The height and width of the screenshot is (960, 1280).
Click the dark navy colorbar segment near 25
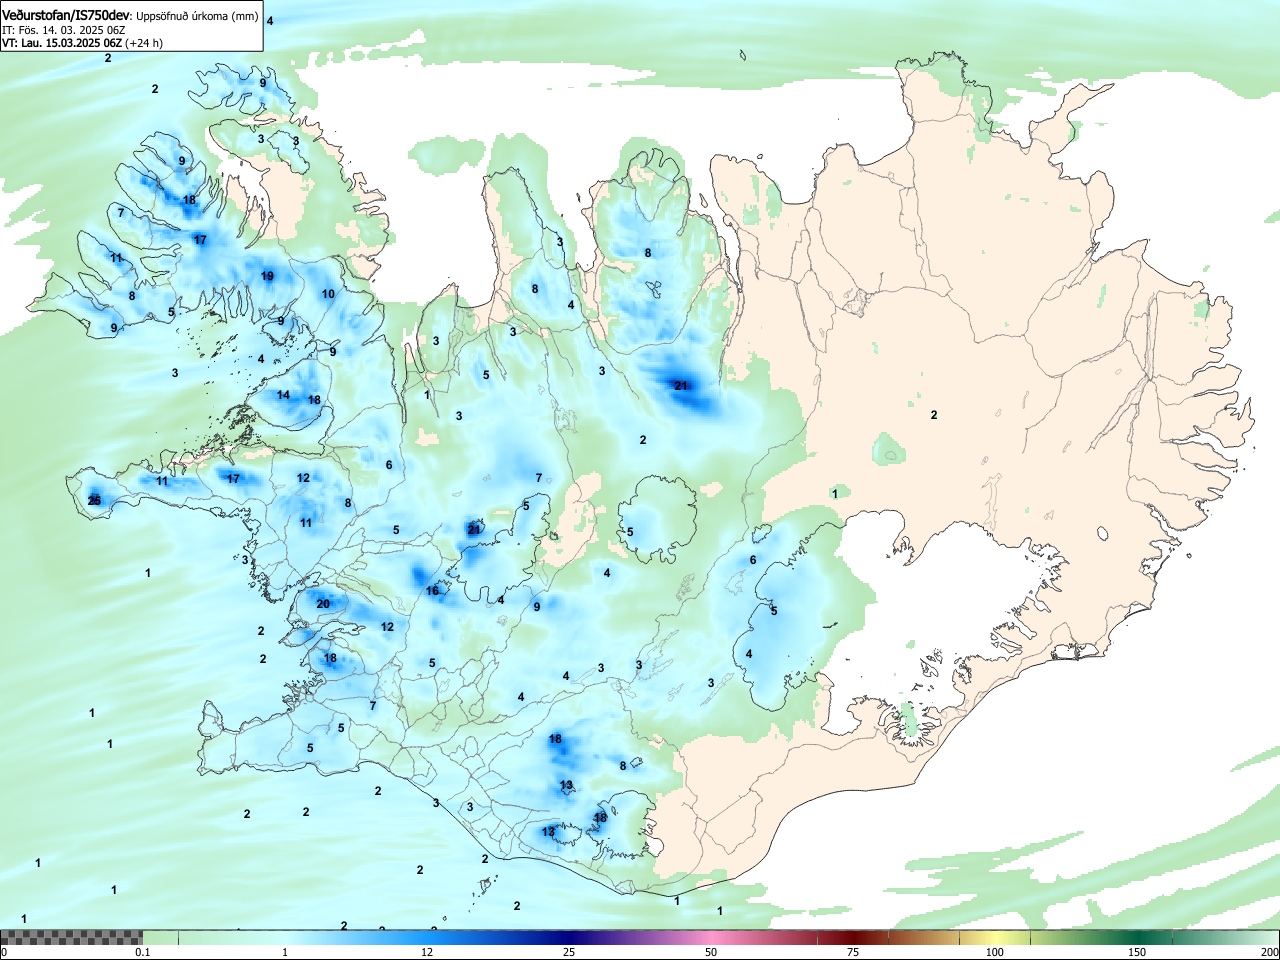(x=569, y=937)
